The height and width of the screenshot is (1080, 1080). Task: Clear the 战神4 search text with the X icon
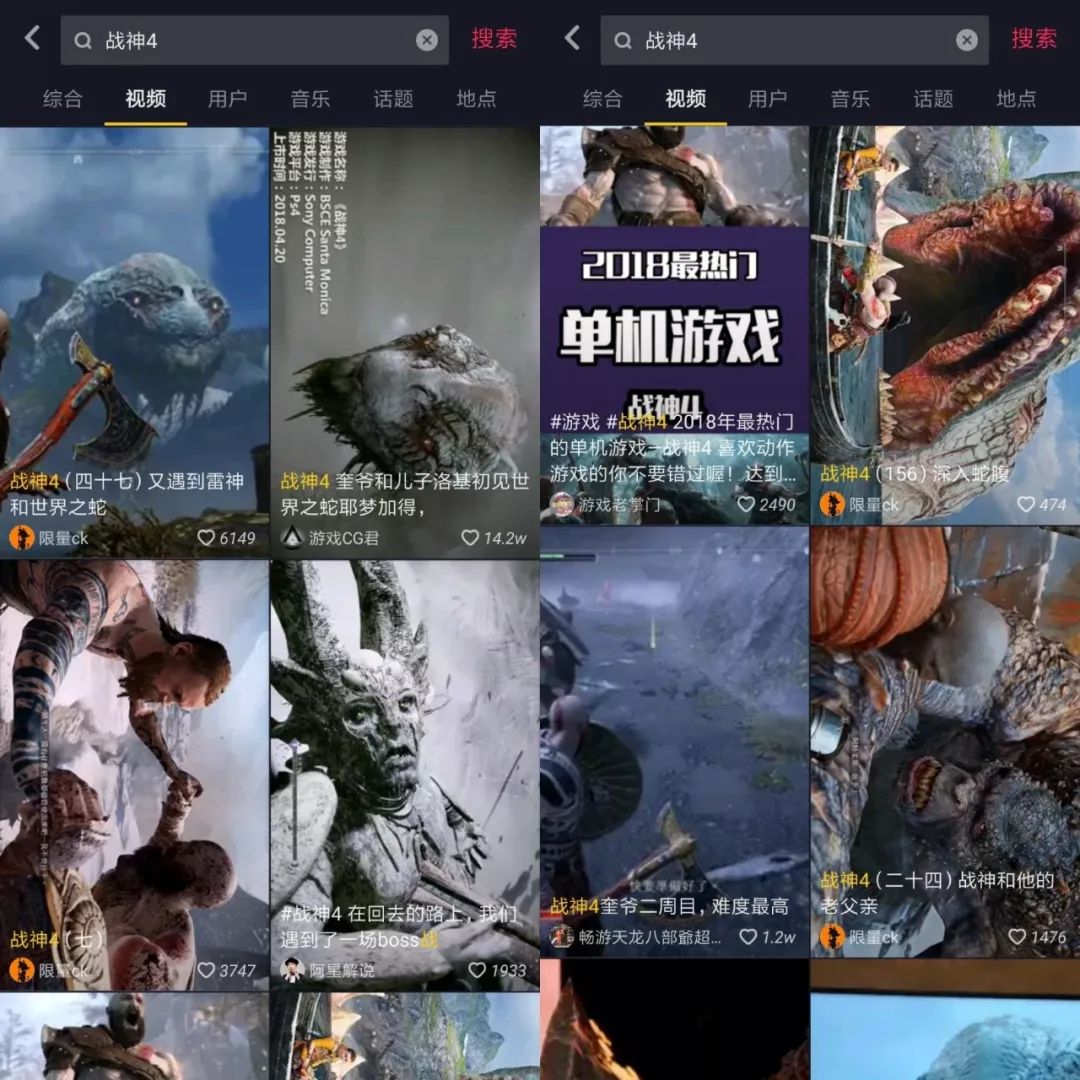click(x=427, y=40)
